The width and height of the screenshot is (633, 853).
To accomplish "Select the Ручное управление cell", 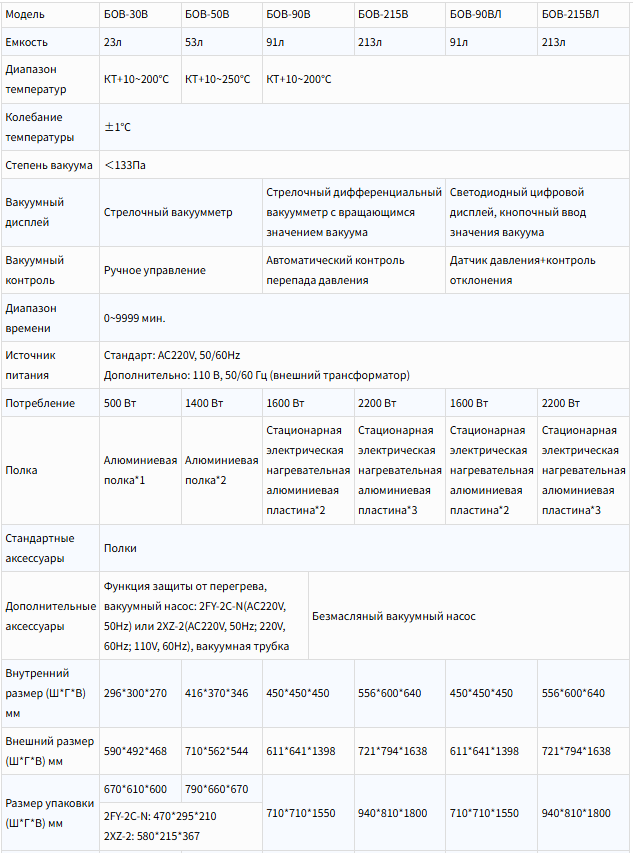I will 155,270.
